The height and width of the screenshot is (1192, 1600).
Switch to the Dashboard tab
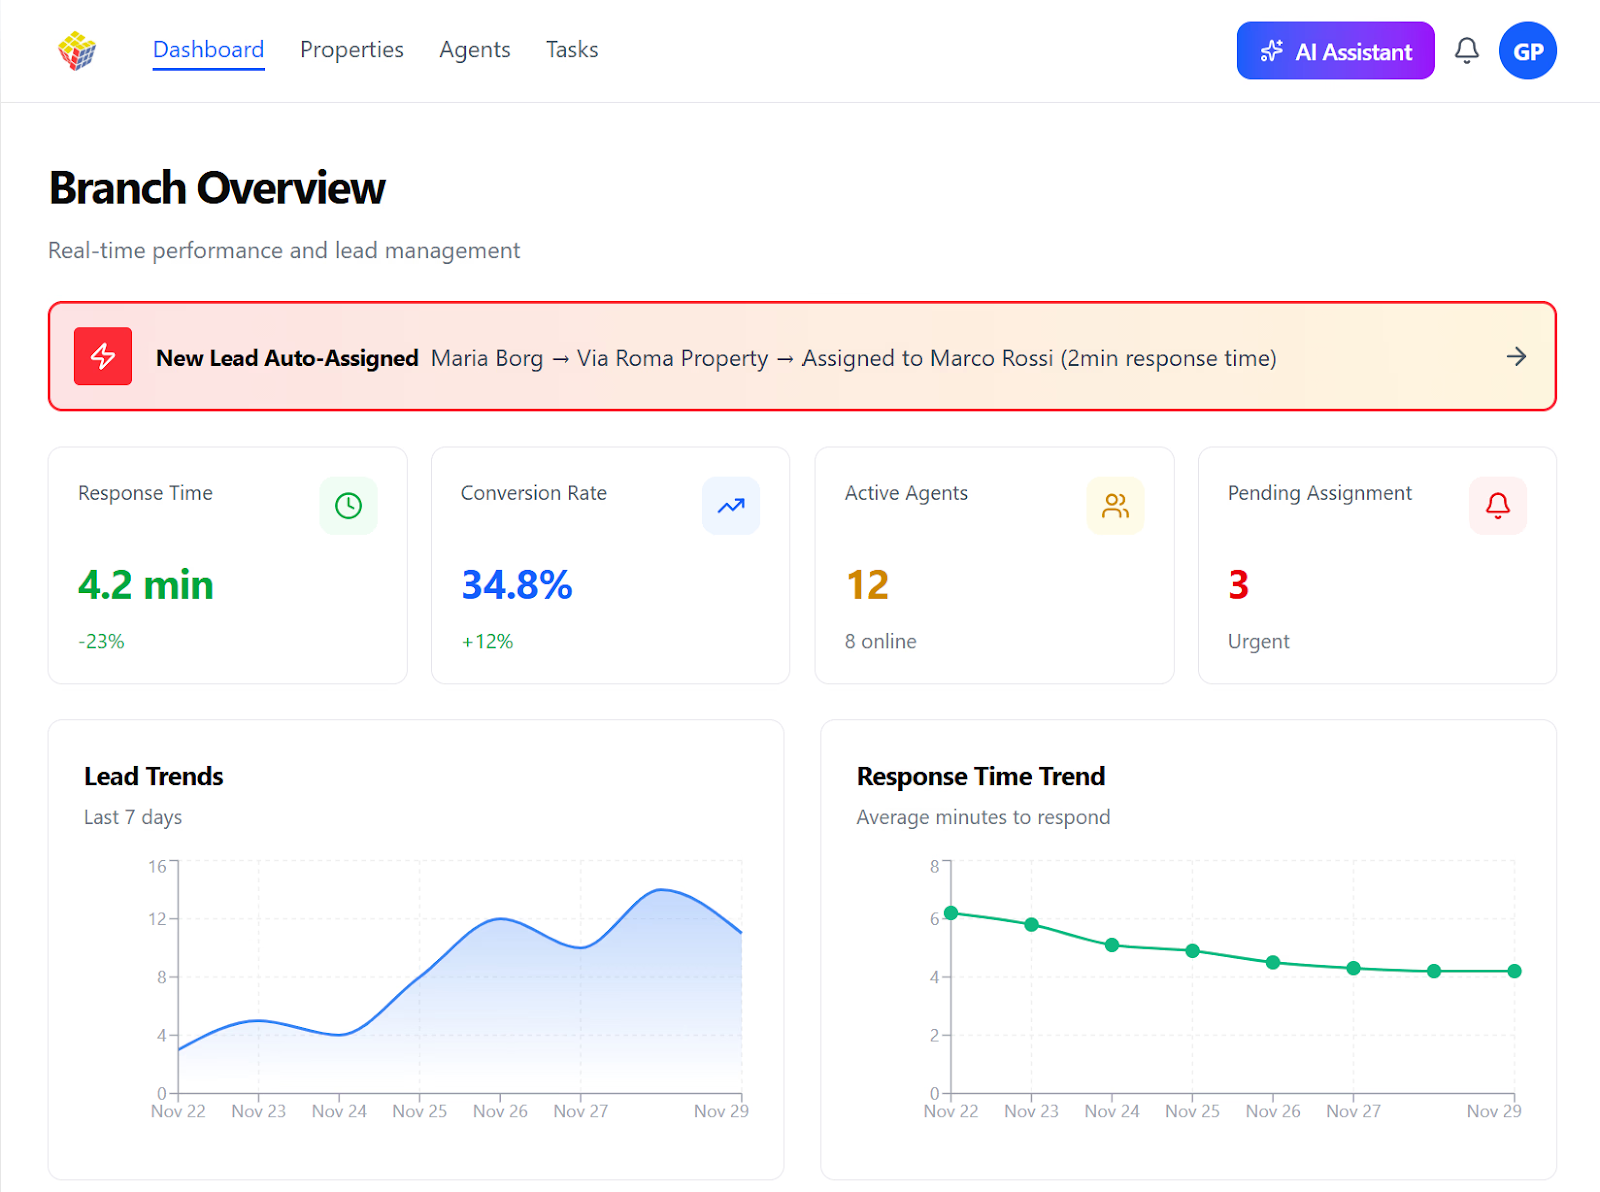pyautogui.click(x=208, y=50)
